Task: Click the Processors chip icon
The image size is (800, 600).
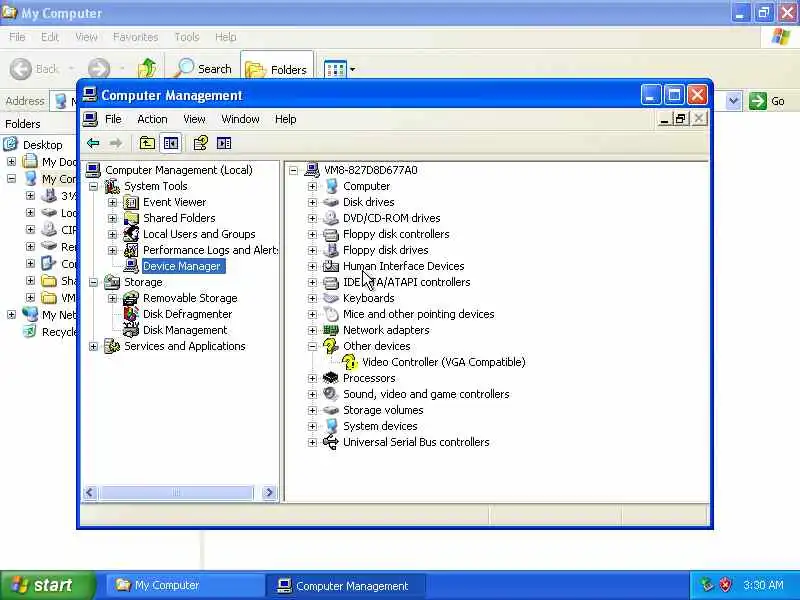Action: coord(331,378)
